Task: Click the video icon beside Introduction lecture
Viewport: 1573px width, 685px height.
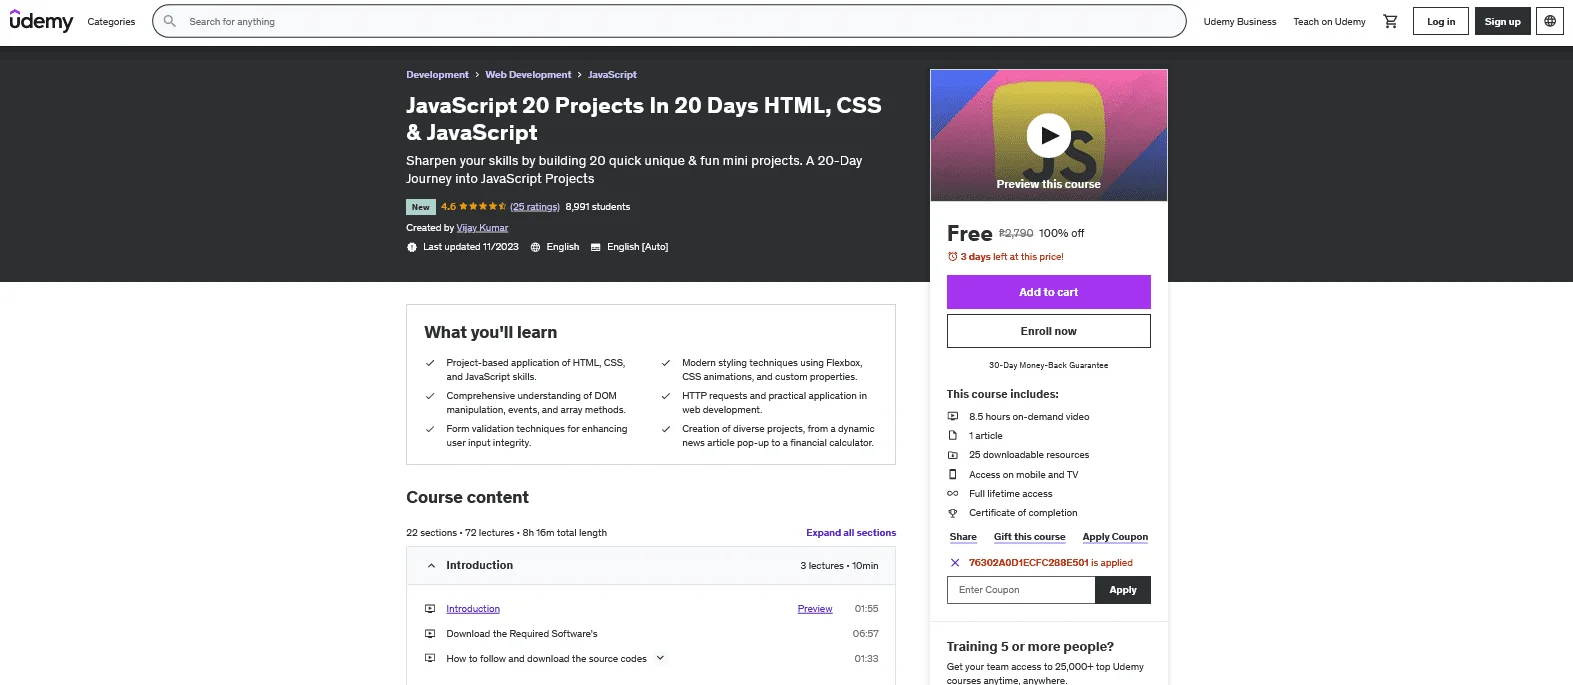Action: click(430, 609)
